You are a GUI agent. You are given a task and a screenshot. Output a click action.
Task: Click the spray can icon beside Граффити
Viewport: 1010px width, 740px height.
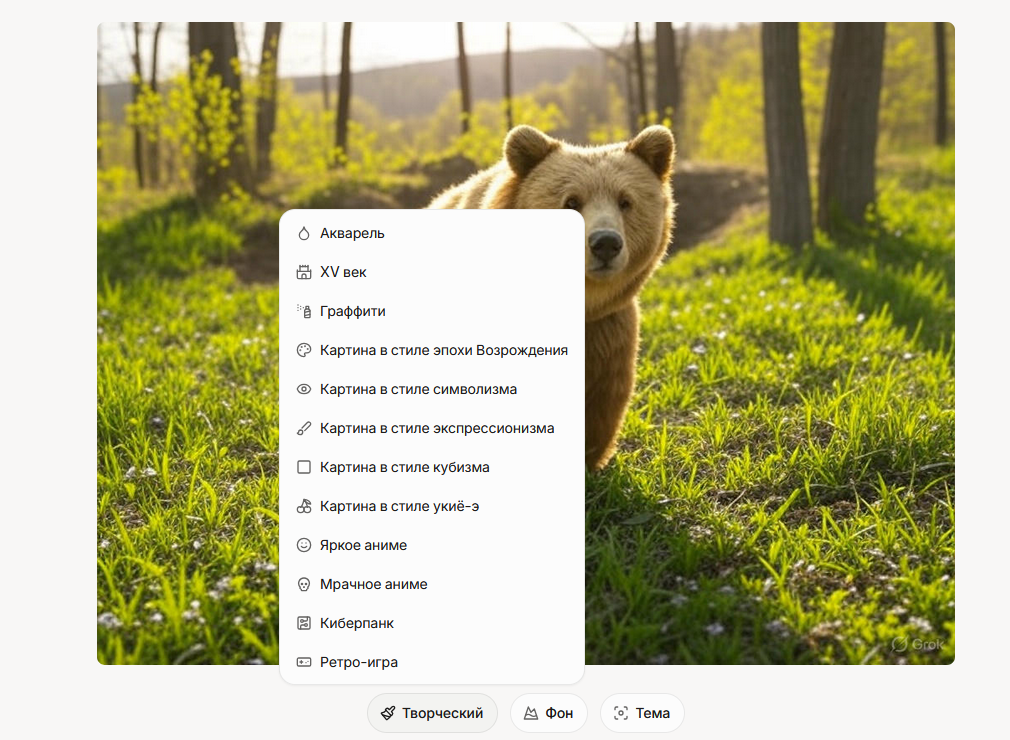304,311
